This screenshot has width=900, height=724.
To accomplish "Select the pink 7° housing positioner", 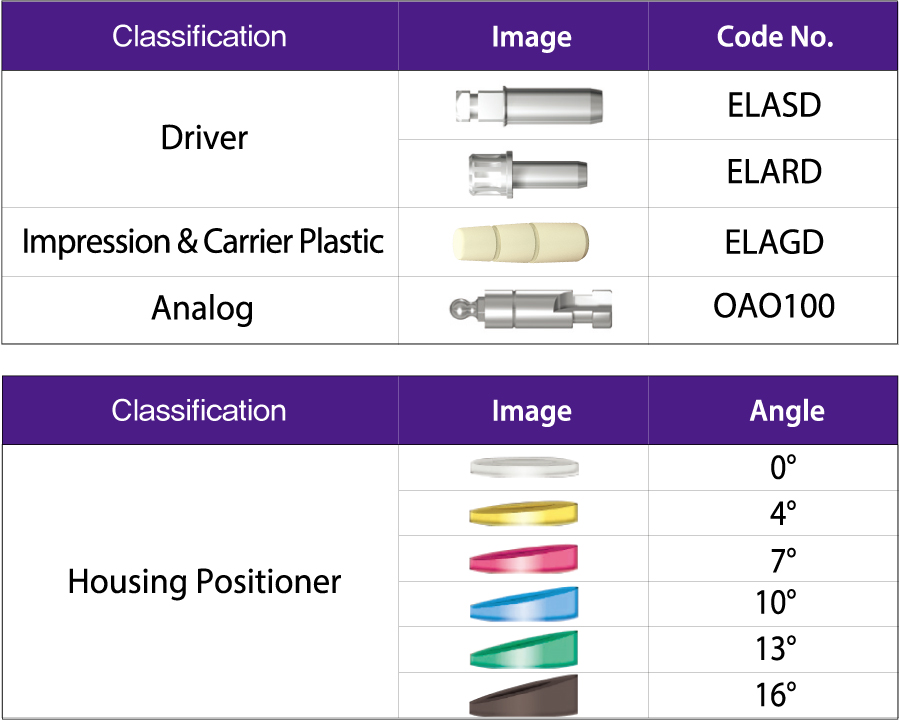I will pyautogui.click(x=524, y=558).
